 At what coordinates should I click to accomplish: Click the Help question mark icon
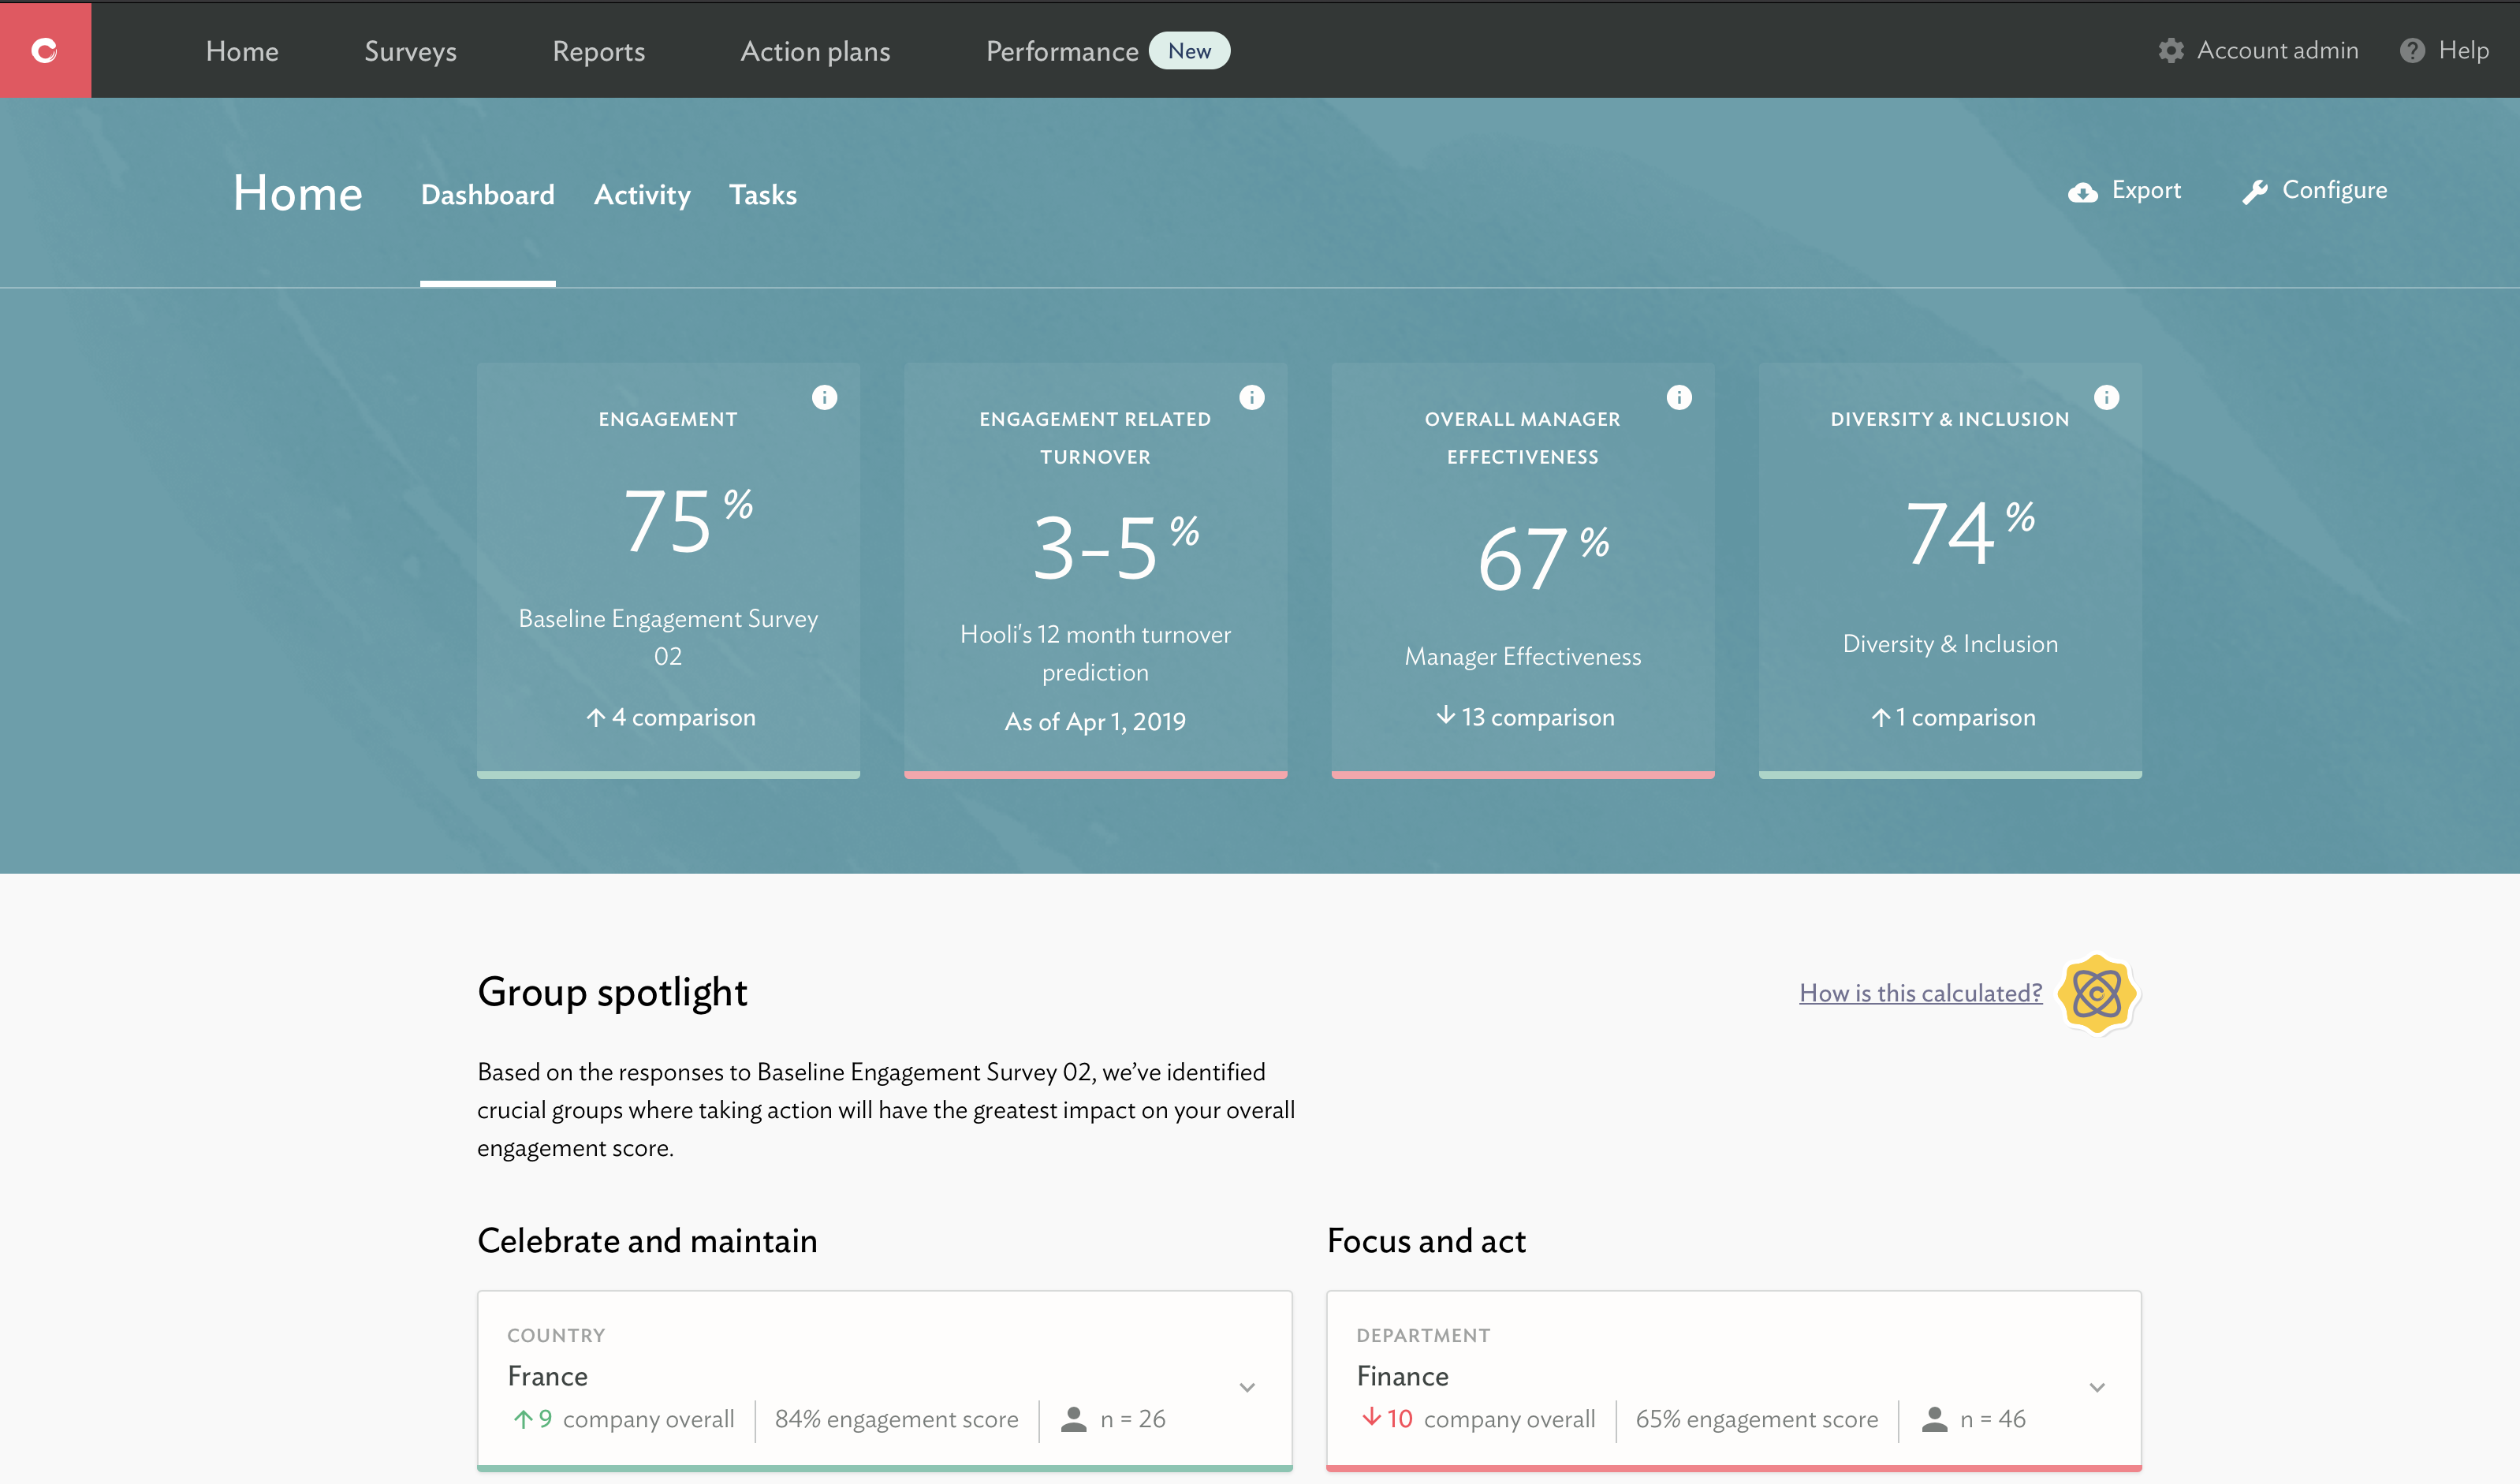(2412, 51)
